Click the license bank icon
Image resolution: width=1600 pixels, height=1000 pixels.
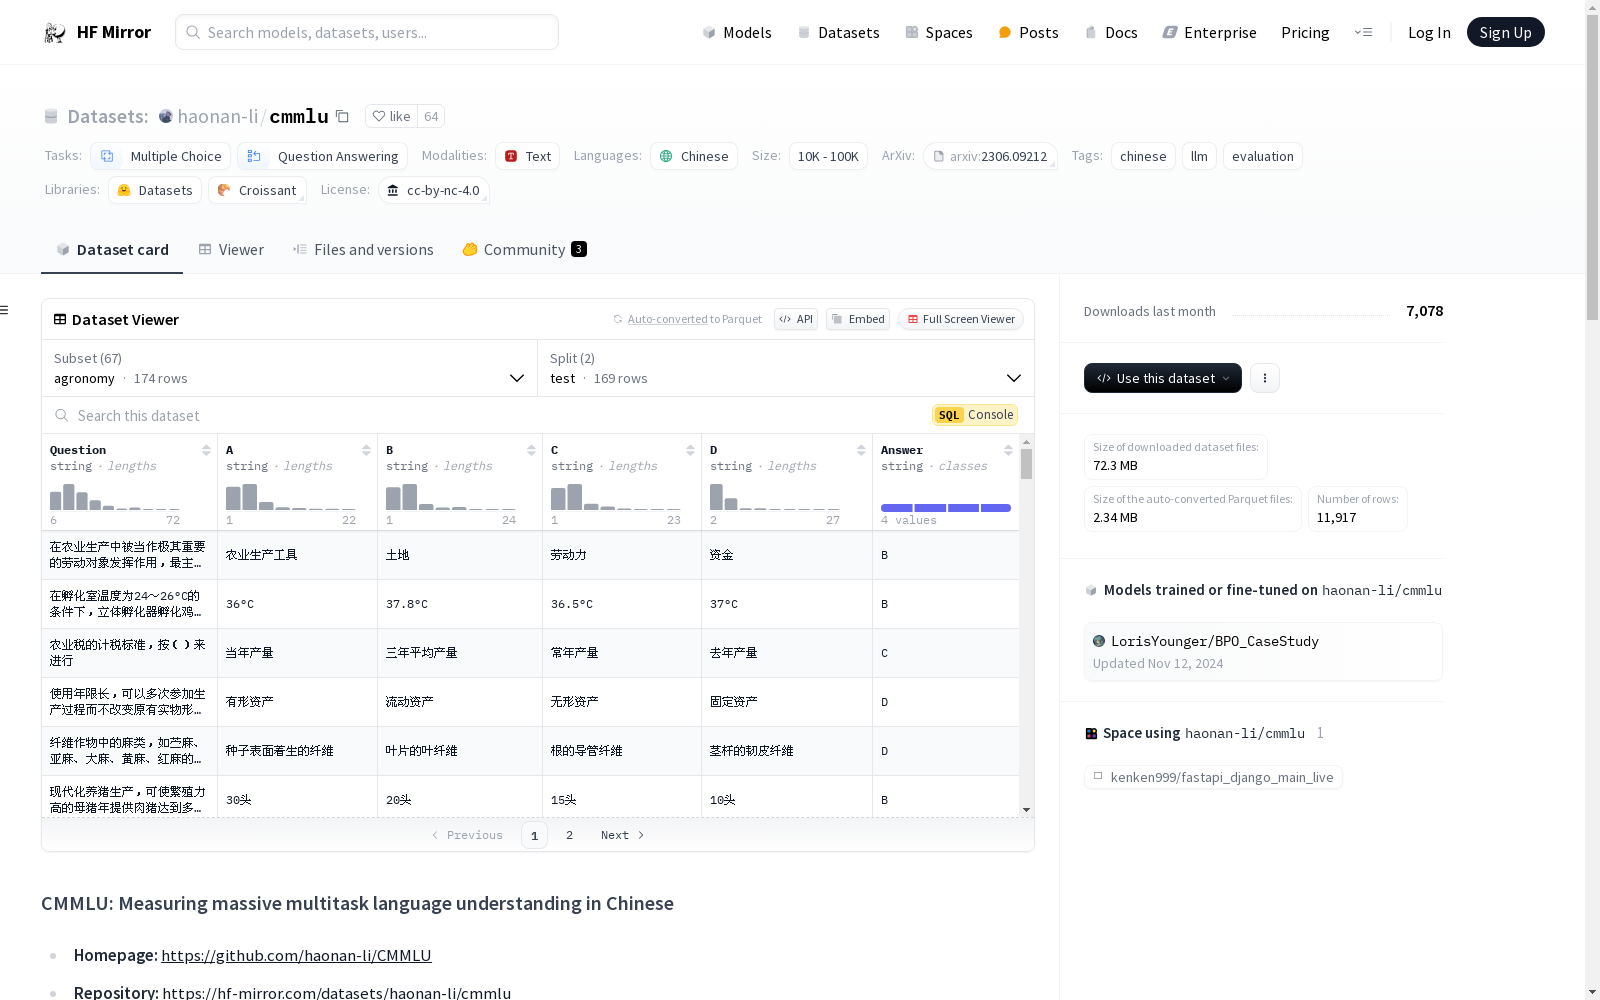click(x=393, y=190)
